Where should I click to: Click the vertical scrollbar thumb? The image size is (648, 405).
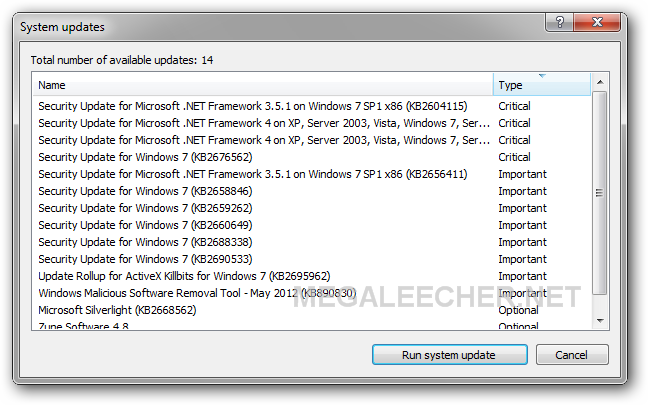(600, 193)
